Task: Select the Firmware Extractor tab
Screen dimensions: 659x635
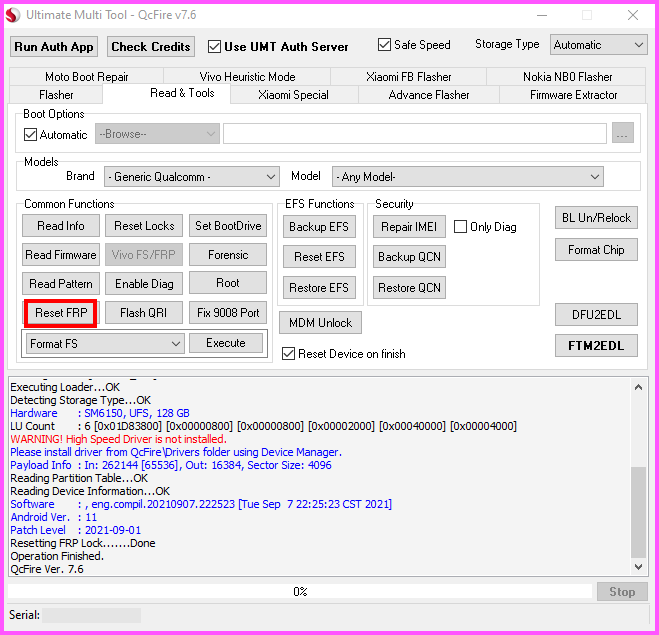Action: click(x=574, y=95)
